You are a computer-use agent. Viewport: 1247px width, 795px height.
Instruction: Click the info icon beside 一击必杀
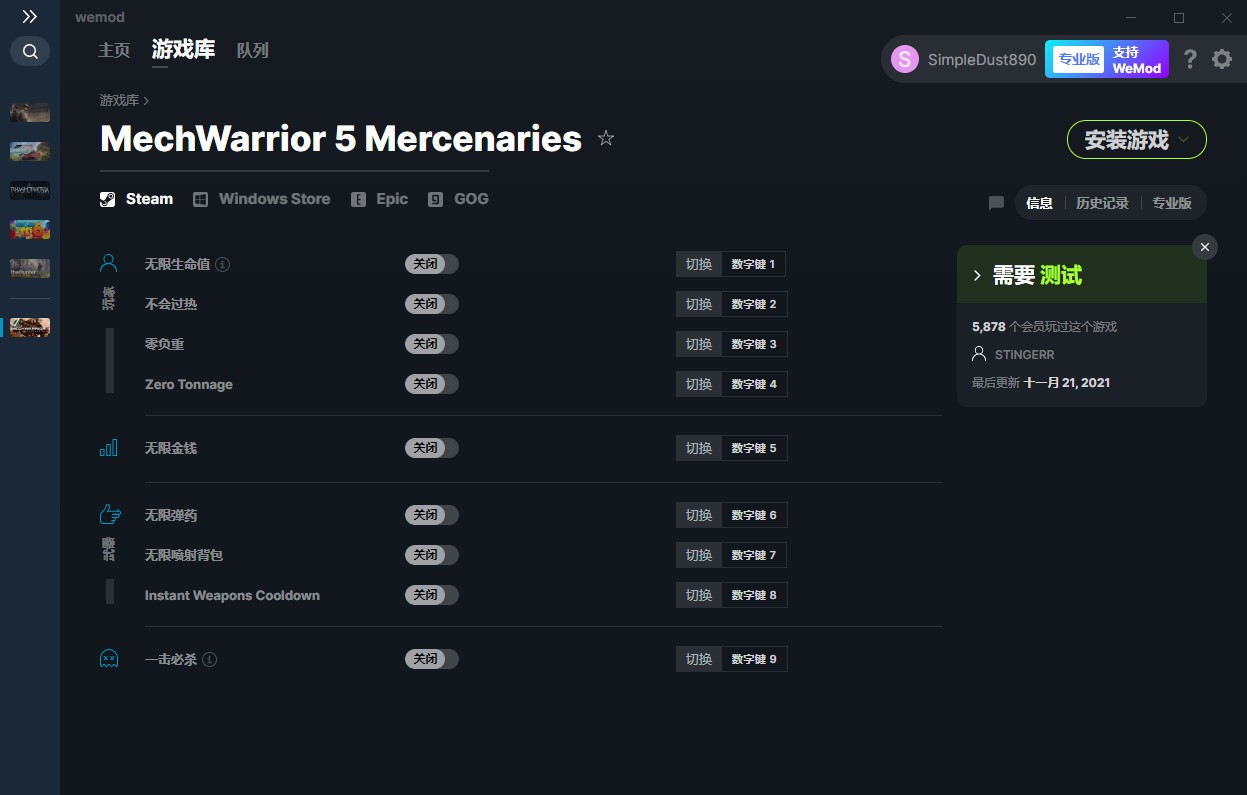[209, 660]
